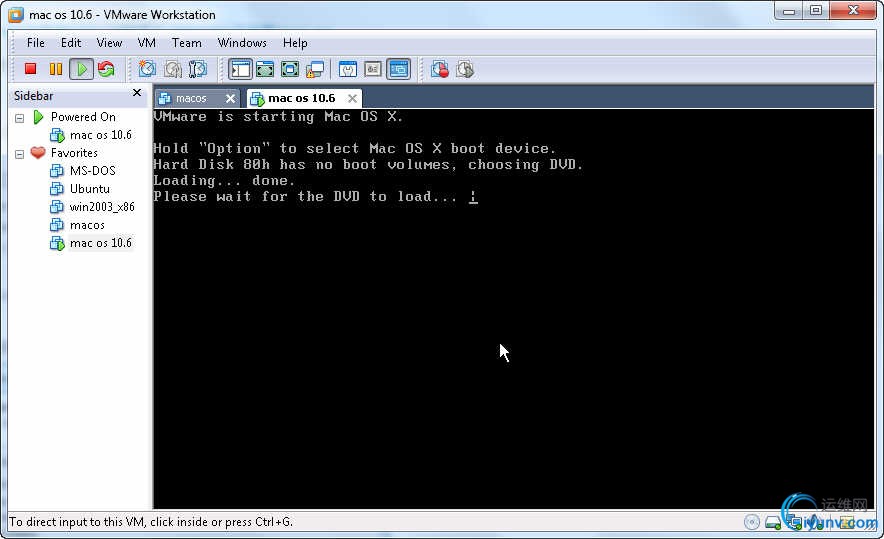
Task: Click the MS-DOS virtual machine icon
Action: [x=57, y=171]
